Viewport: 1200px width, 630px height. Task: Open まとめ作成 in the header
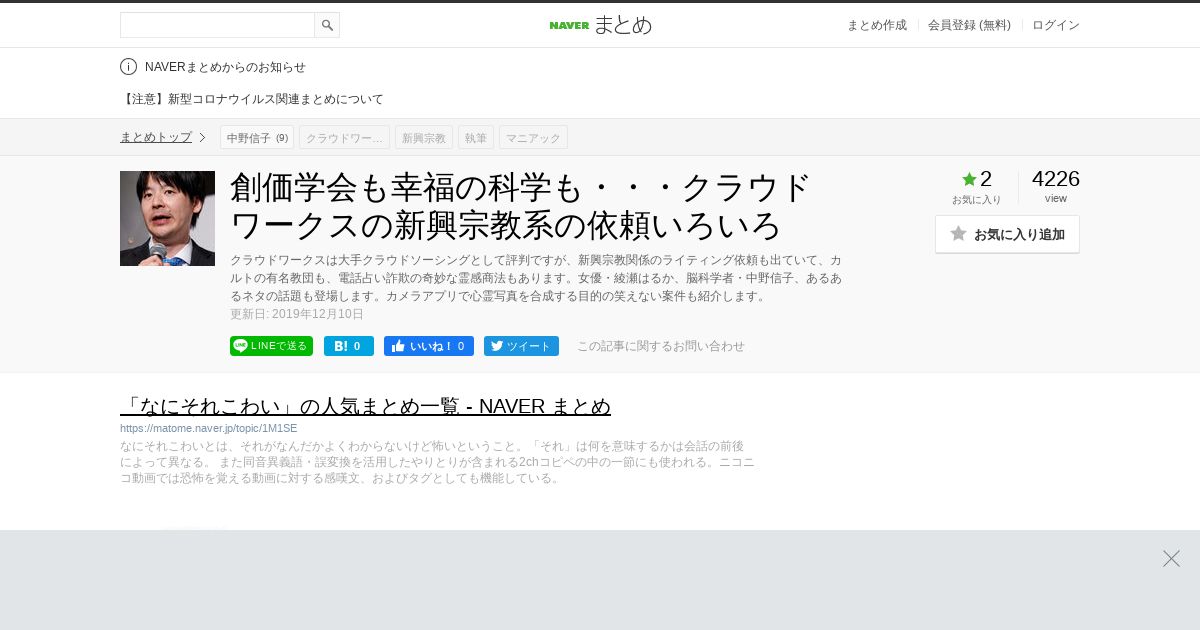(877, 25)
